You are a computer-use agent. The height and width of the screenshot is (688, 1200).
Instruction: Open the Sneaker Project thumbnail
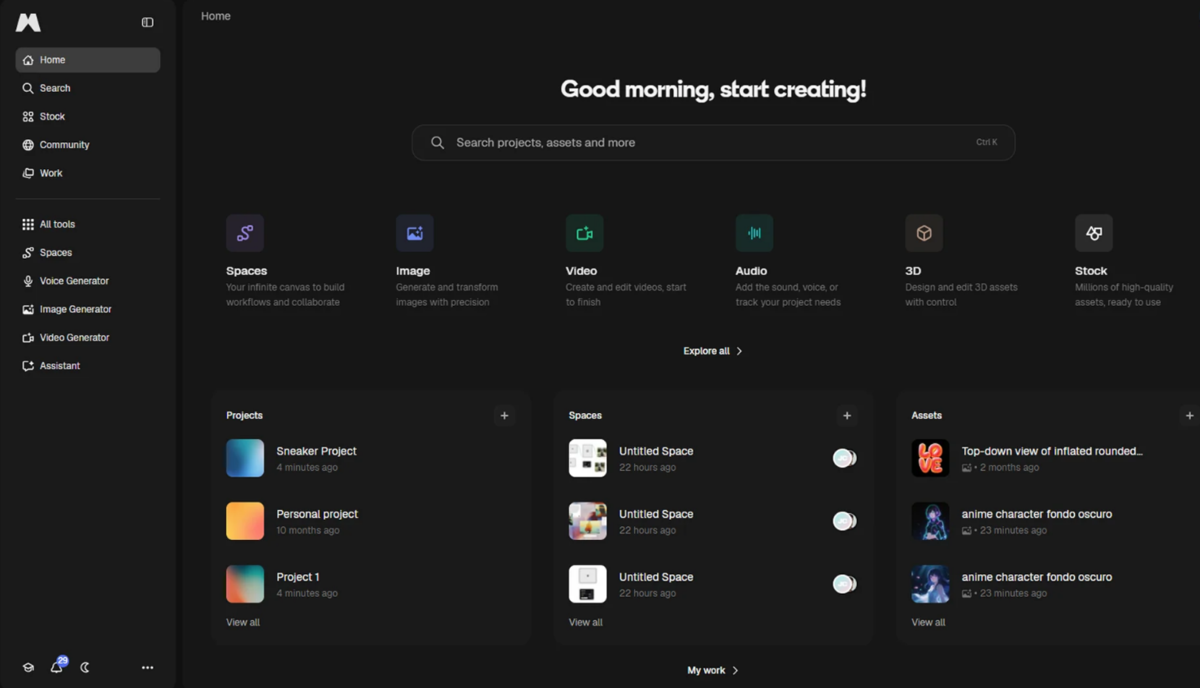(x=245, y=458)
